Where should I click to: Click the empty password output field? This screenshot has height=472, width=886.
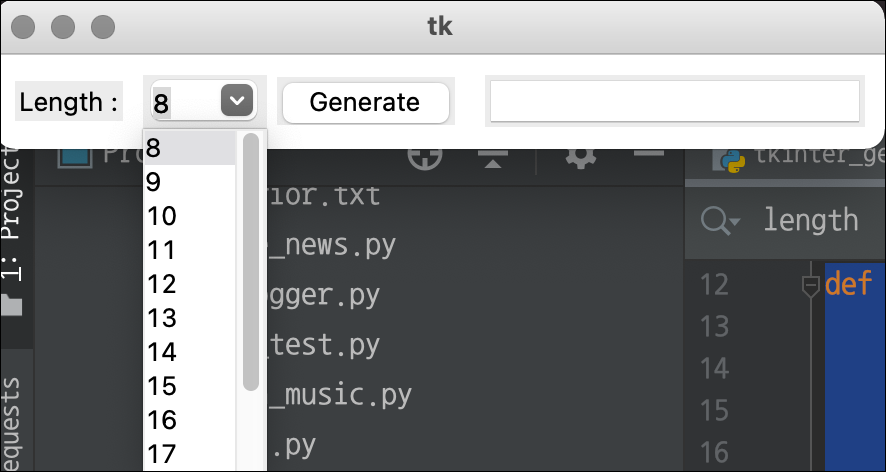tap(675, 101)
